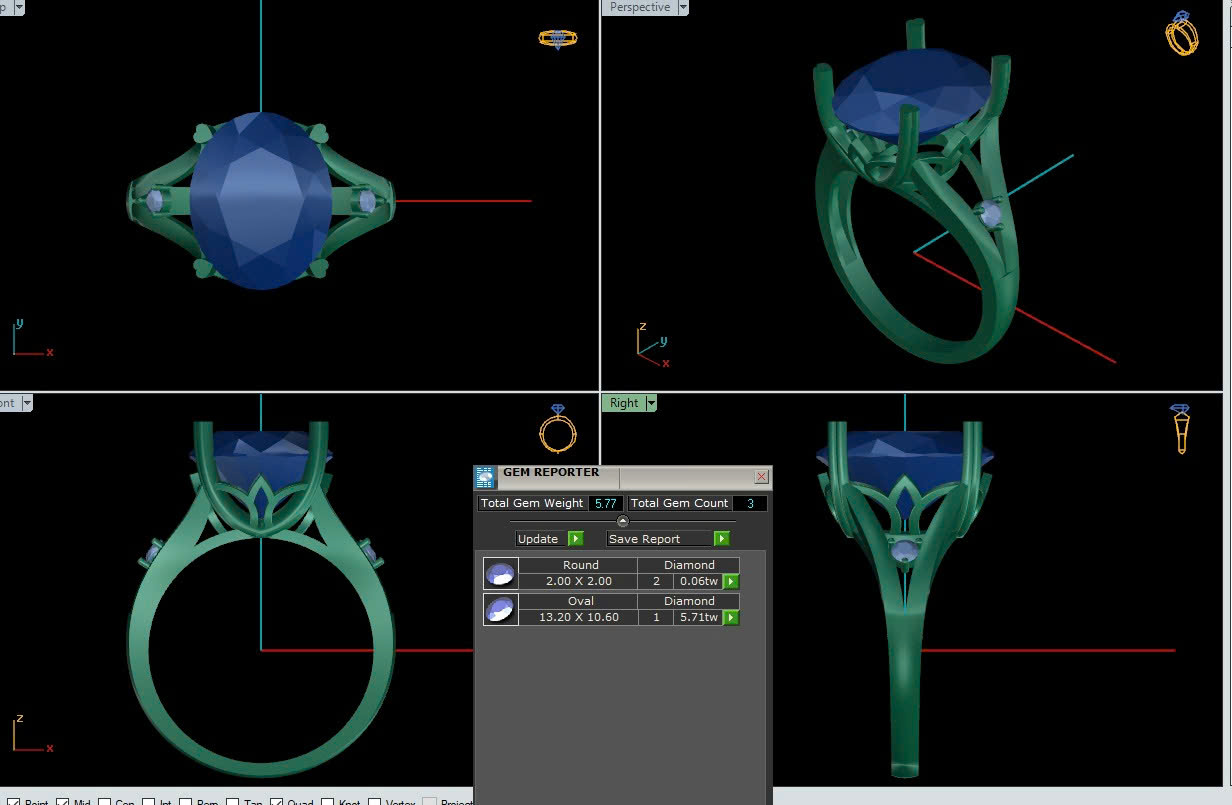Open the Right viewport dropdown arrow
Image resolution: width=1232 pixels, height=805 pixels.
tap(651, 403)
